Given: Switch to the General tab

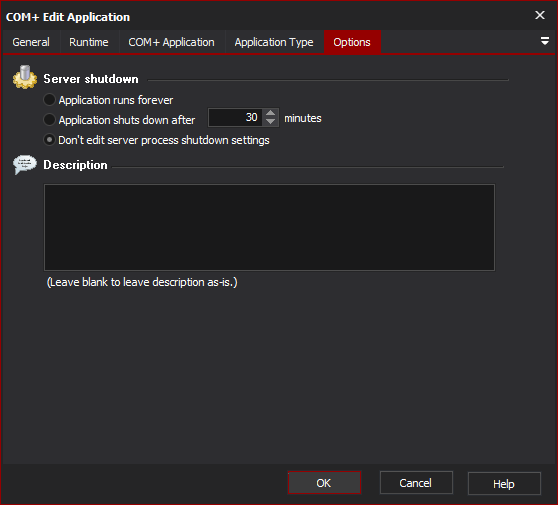Looking at the screenshot, I should (x=31, y=42).
